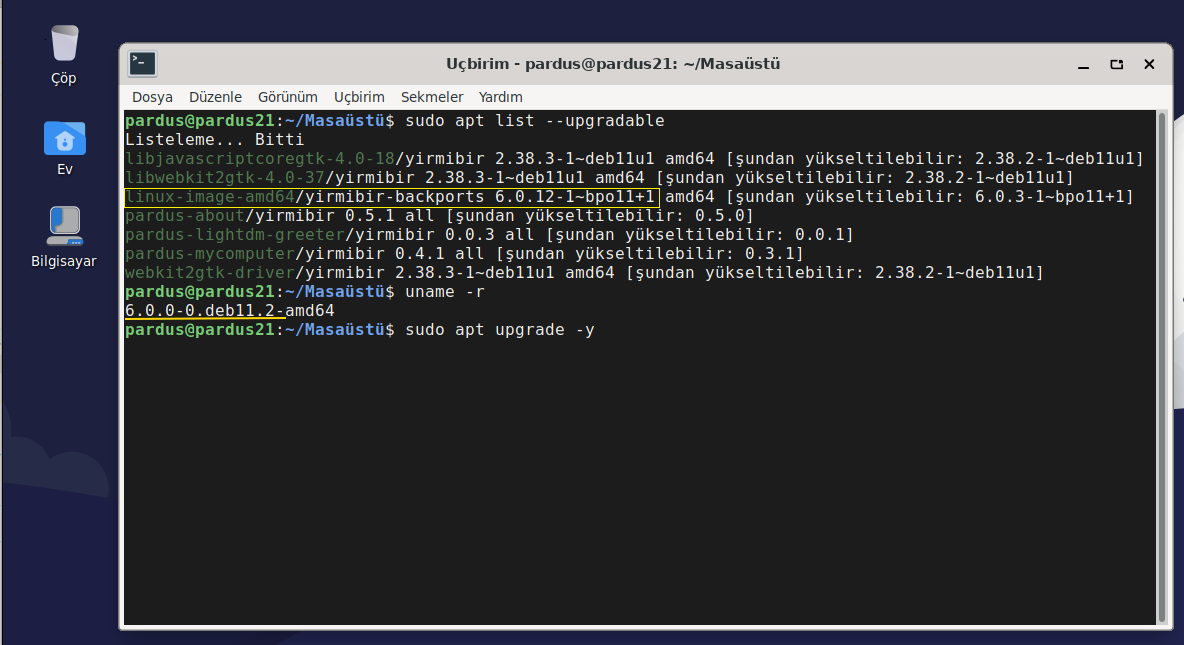Viewport: 1184px width, 645px height.
Task: Click 'yirmibir 0.0.3 all' in the pardus-lightdm-greeter row
Action: point(445,235)
